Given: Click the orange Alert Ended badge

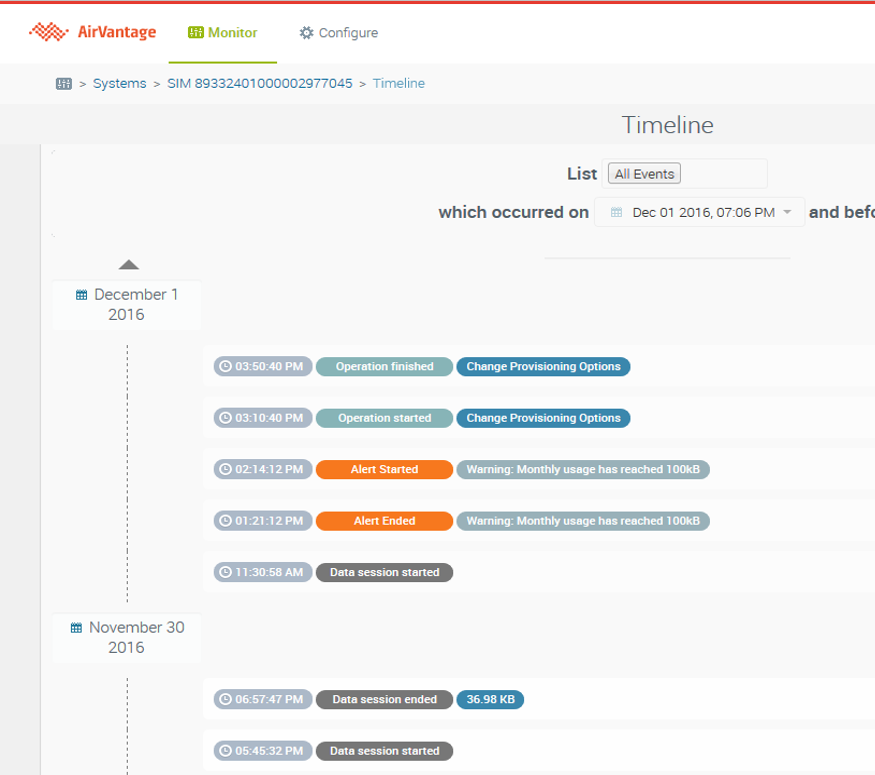Looking at the screenshot, I should [x=384, y=521].
